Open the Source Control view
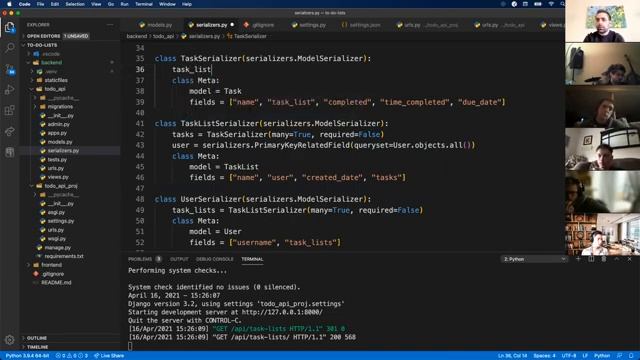The width and height of the screenshot is (640, 360). pos(9,69)
